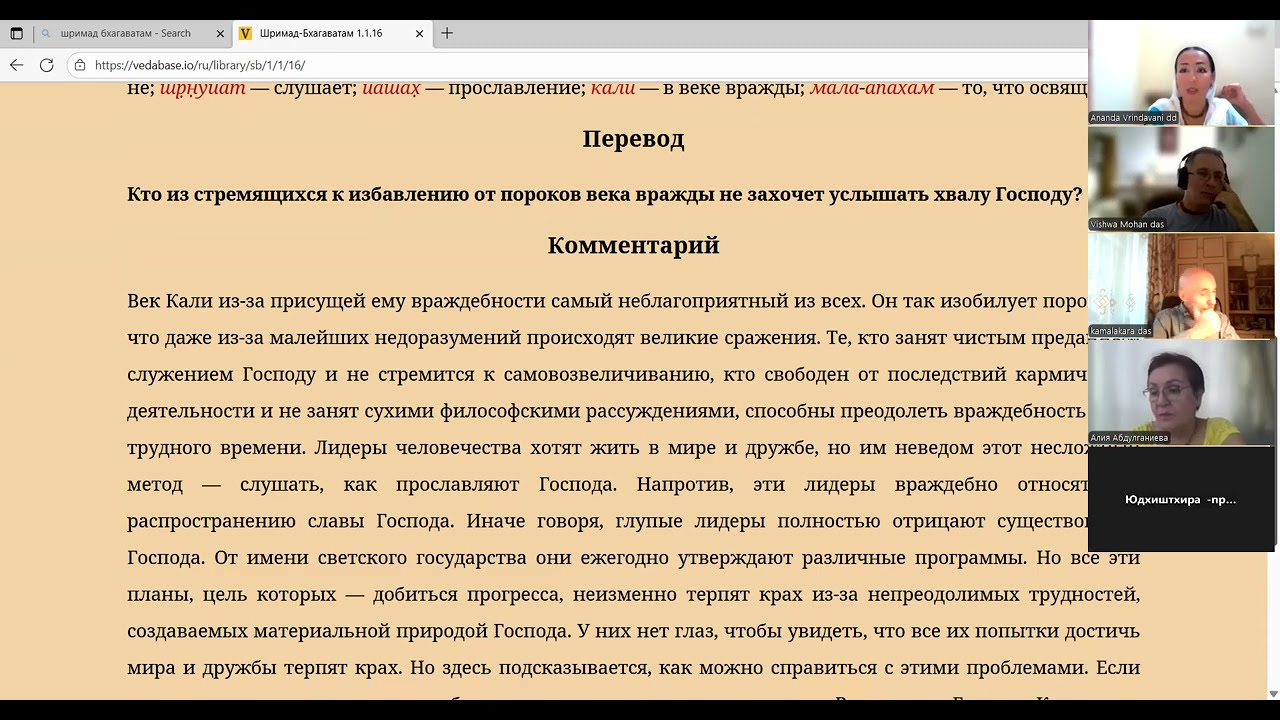Image resolution: width=1280 pixels, height=720 pixels.
Task: Click the Sanskrit word 'кали' link
Action: coord(613,87)
